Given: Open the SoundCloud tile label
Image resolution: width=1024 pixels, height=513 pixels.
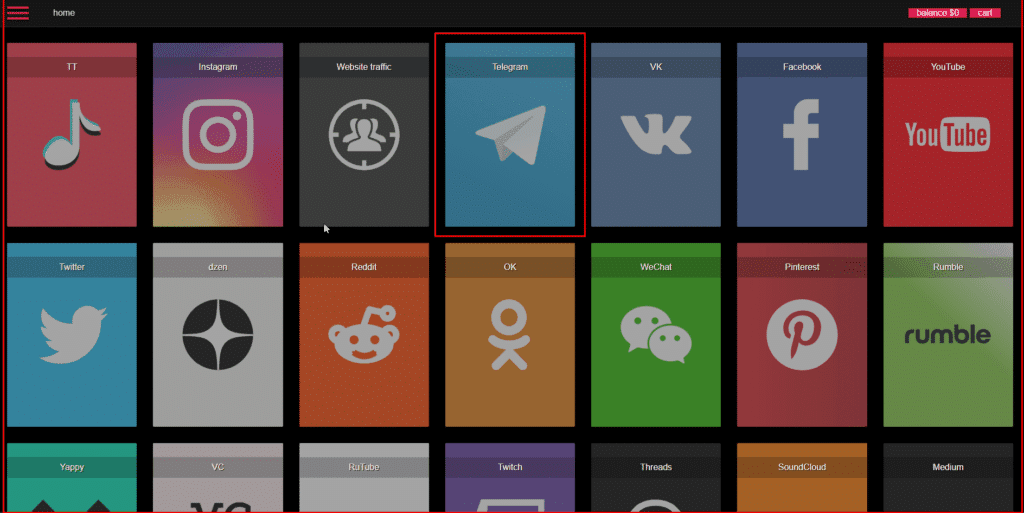Looking at the screenshot, I should [801, 467].
